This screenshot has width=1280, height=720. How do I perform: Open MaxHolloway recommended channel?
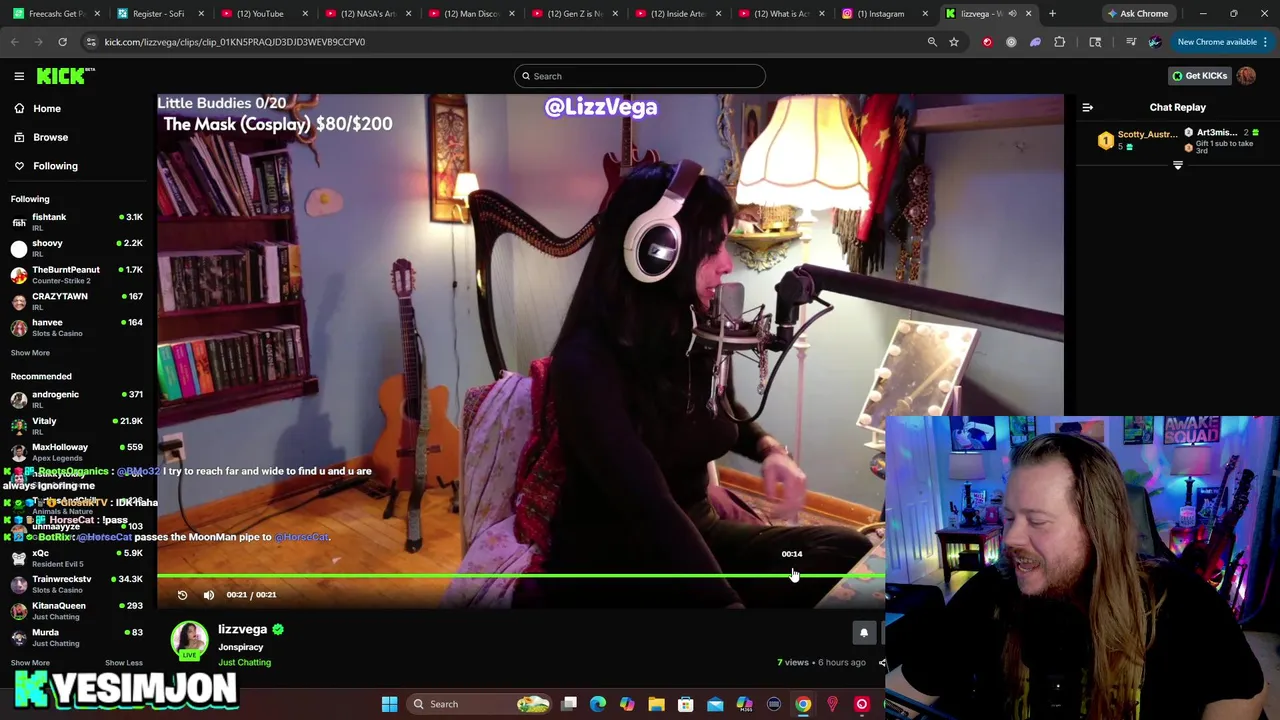pos(78,452)
